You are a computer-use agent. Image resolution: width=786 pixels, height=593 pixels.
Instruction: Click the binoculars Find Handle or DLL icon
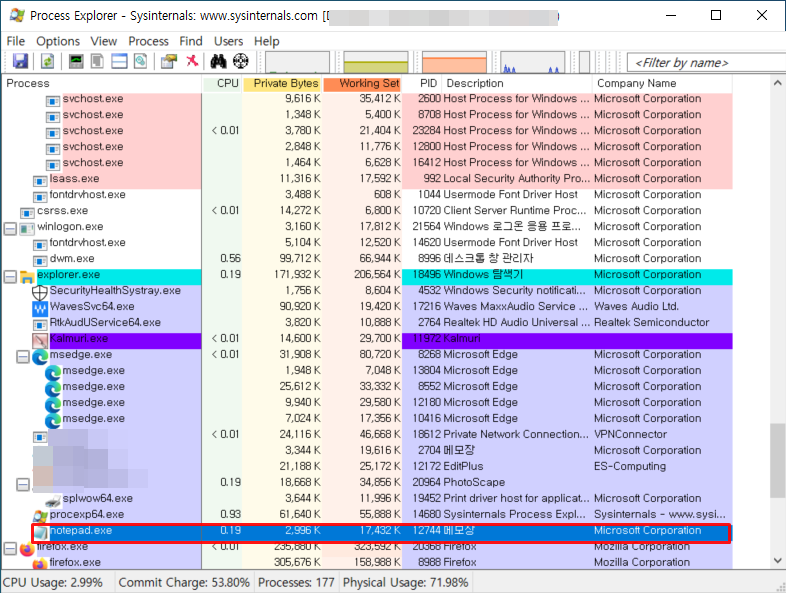[218, 61]
